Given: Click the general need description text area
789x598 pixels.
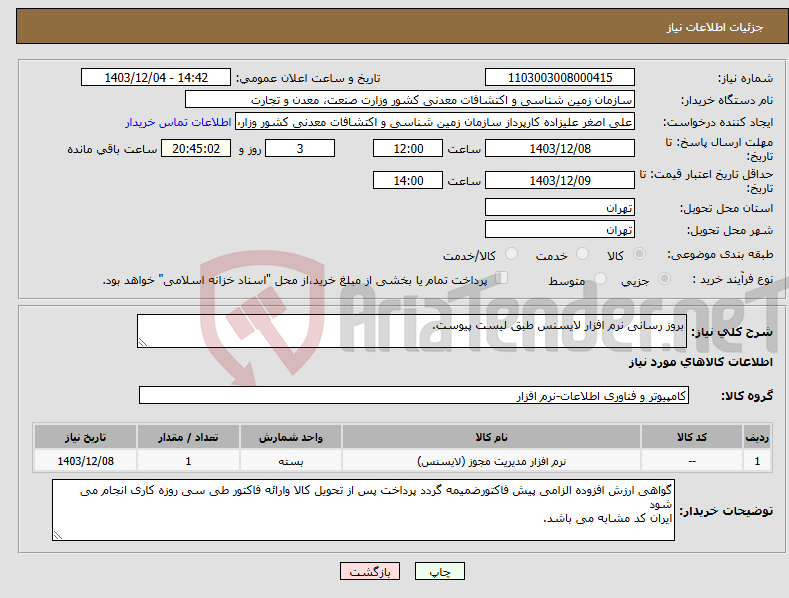Looking at the screenshot, I should pyautogui.click(x=412, y=331).
